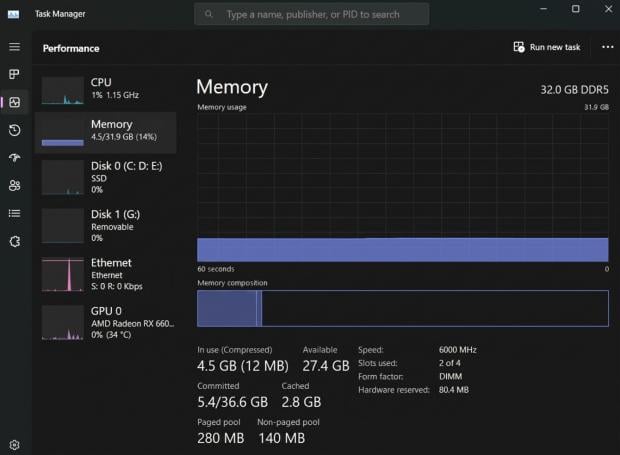Screen dimensions: 620x455
Task: Click the GPU 0 mini graph thumbnail
Action: click(x=62, y=323)
